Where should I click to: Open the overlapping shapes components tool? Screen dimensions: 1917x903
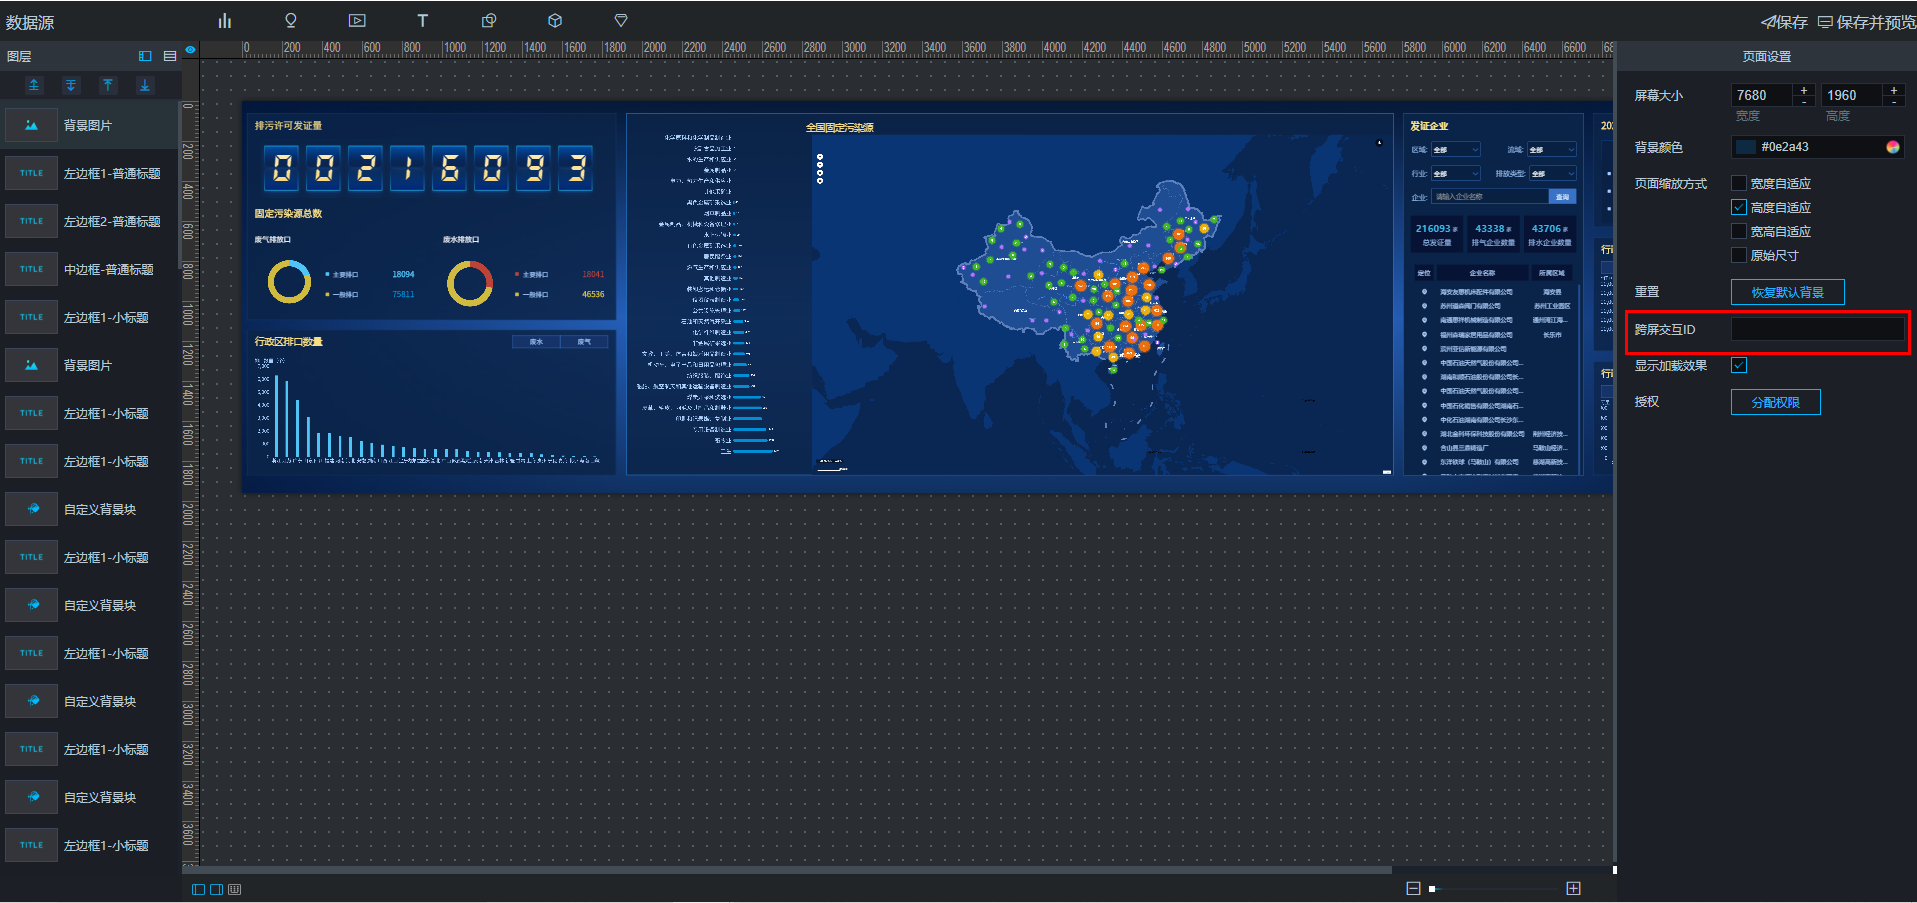489,20
